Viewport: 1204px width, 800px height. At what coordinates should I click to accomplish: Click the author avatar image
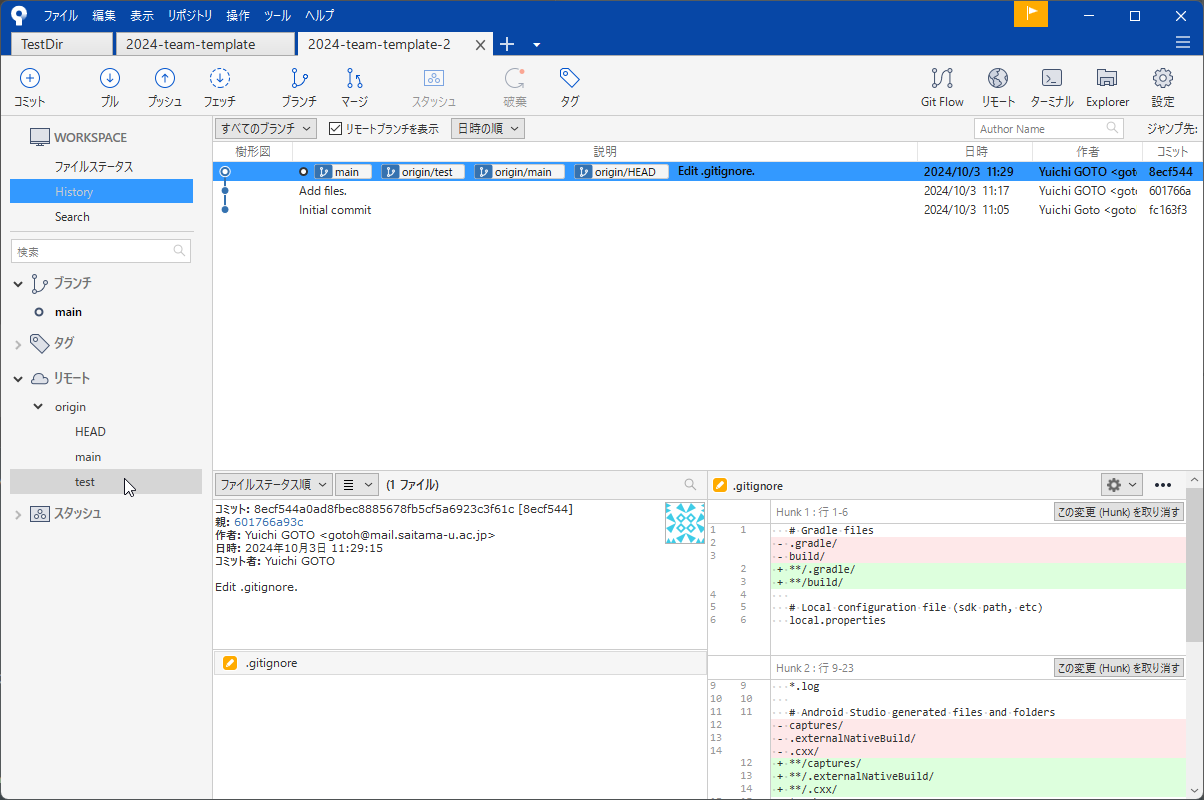[x=685, y=523]
